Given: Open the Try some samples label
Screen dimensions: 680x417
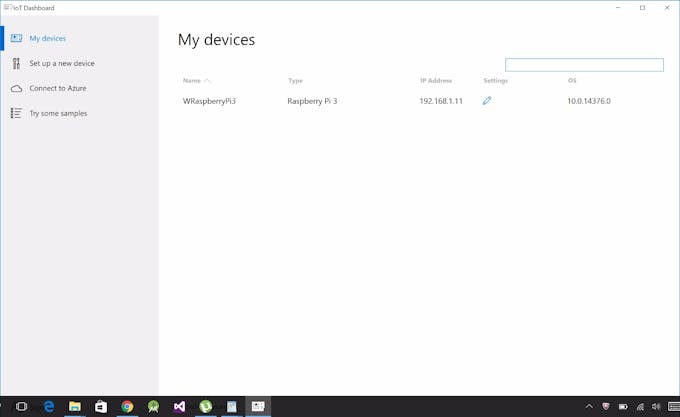Looking at the screenshot, I should coord(58,113).
